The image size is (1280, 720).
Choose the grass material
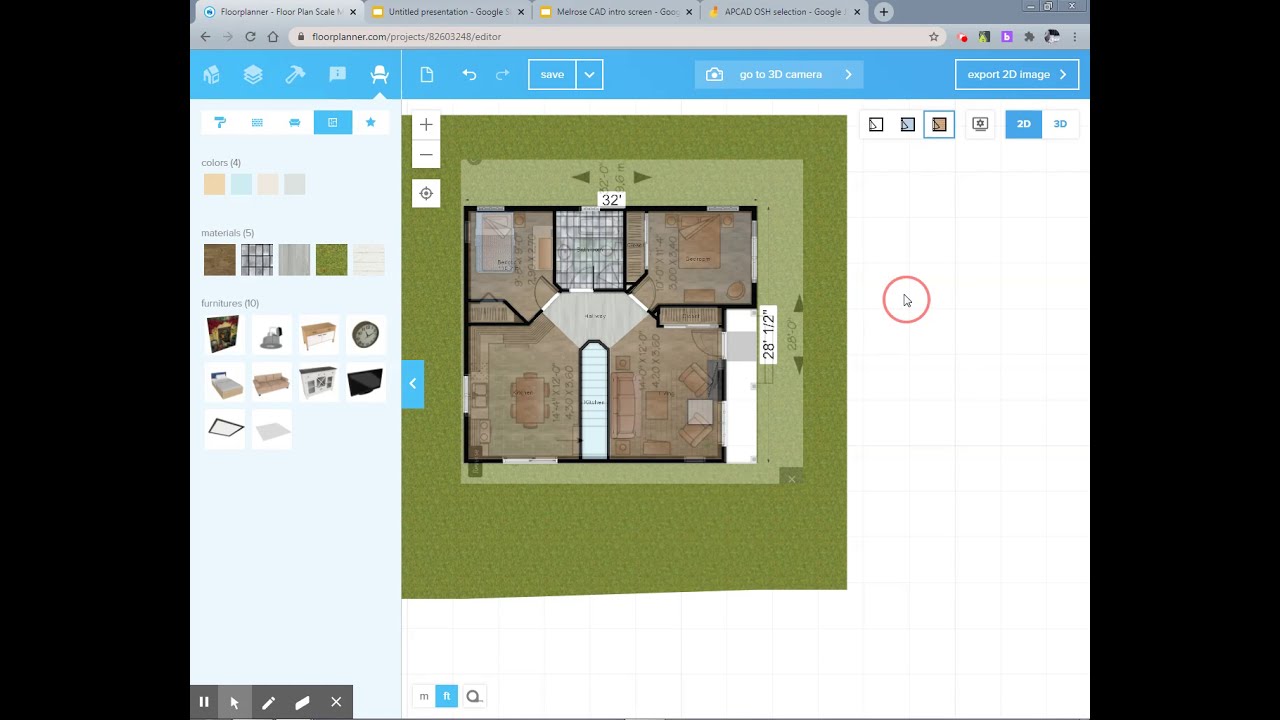(332, 260)
